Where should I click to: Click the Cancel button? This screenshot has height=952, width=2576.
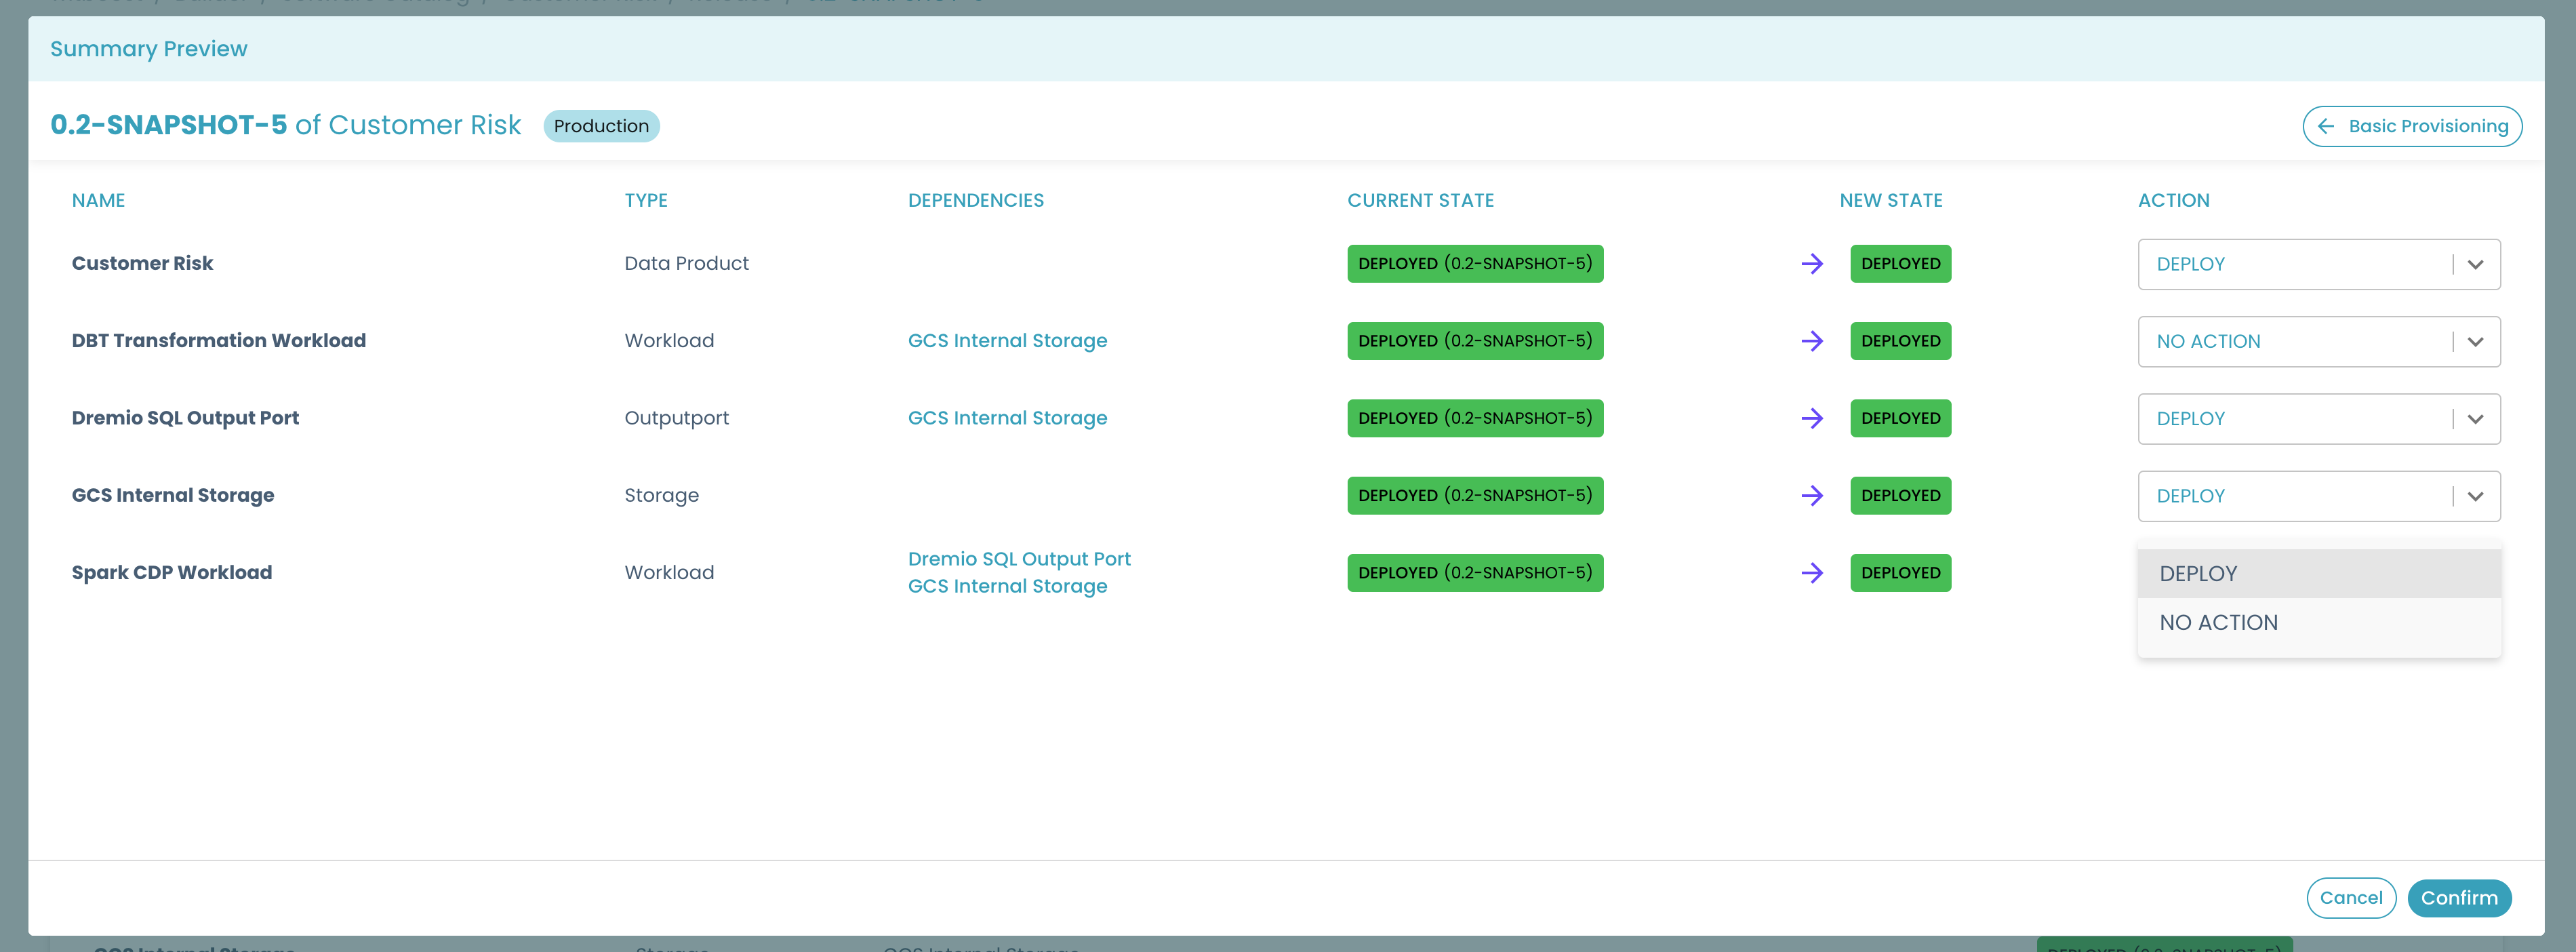pyautogui.click(x=2351, y=897)
